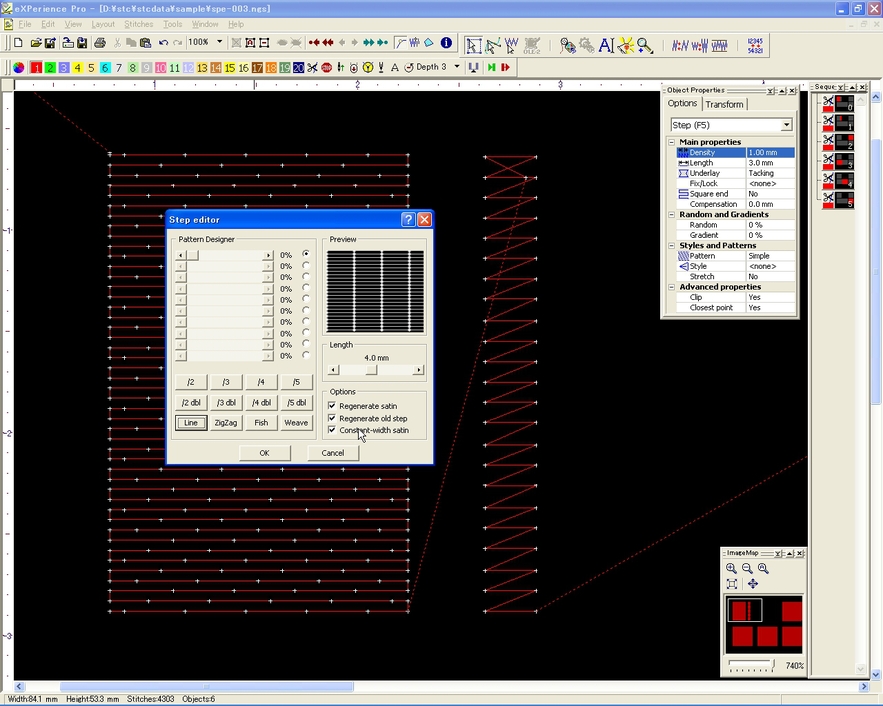Click the ImageMap pan arrows icon
Screen dimensions: 883x706
(753, 584)
